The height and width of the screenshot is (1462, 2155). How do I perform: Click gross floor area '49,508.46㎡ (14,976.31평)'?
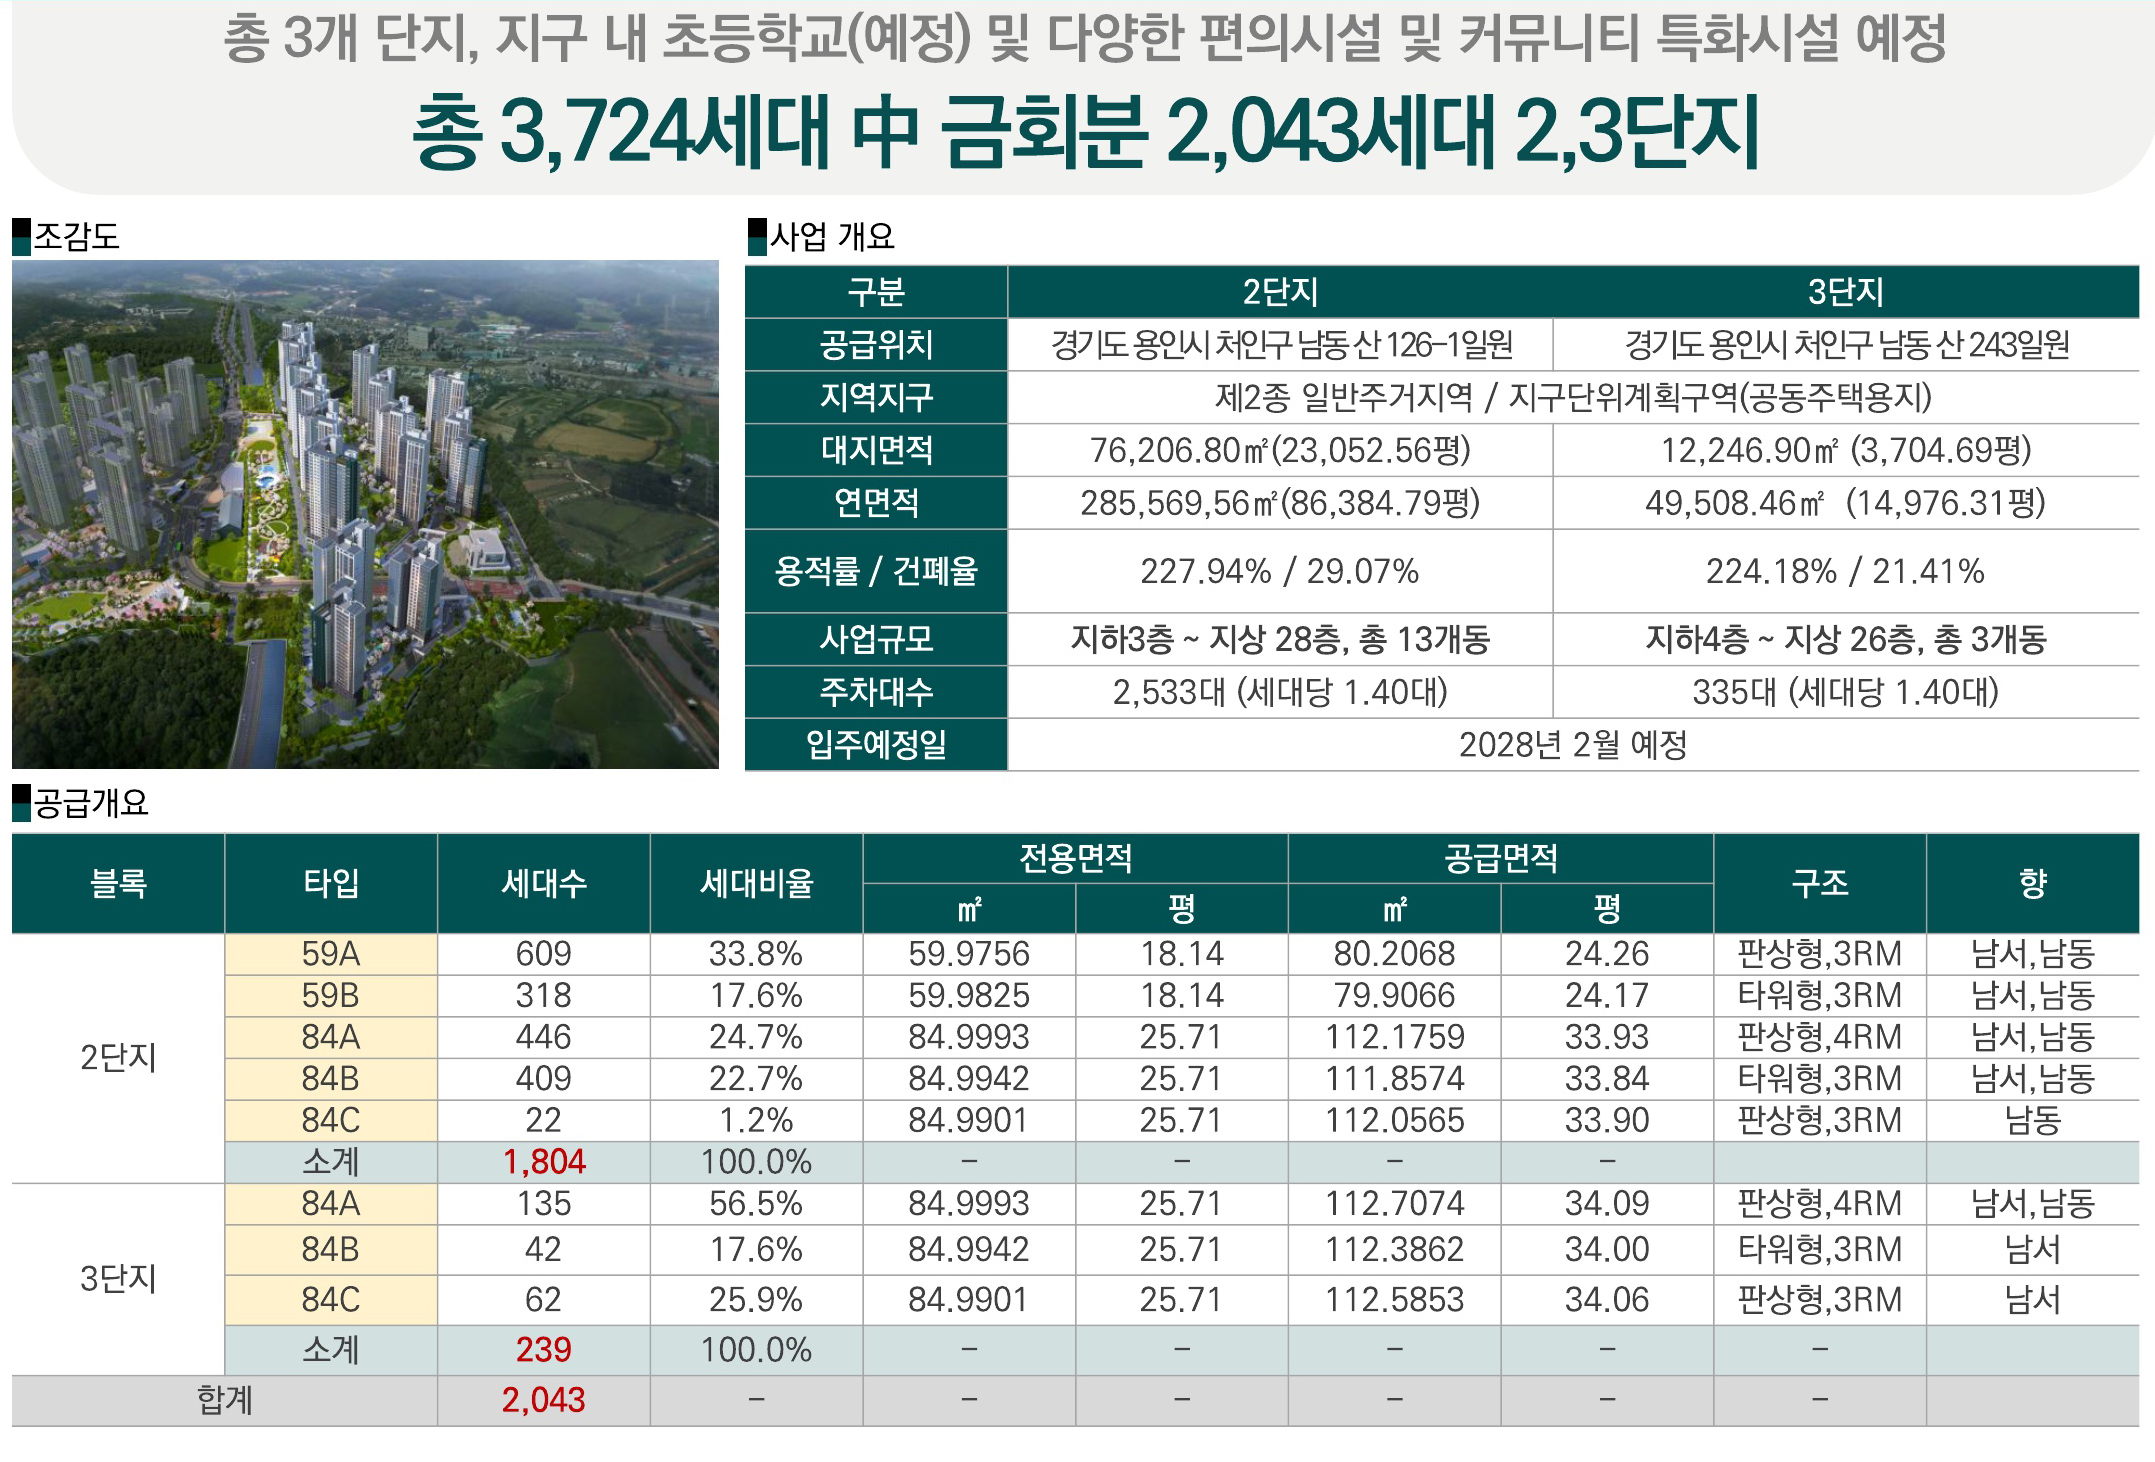[1846, 502]
